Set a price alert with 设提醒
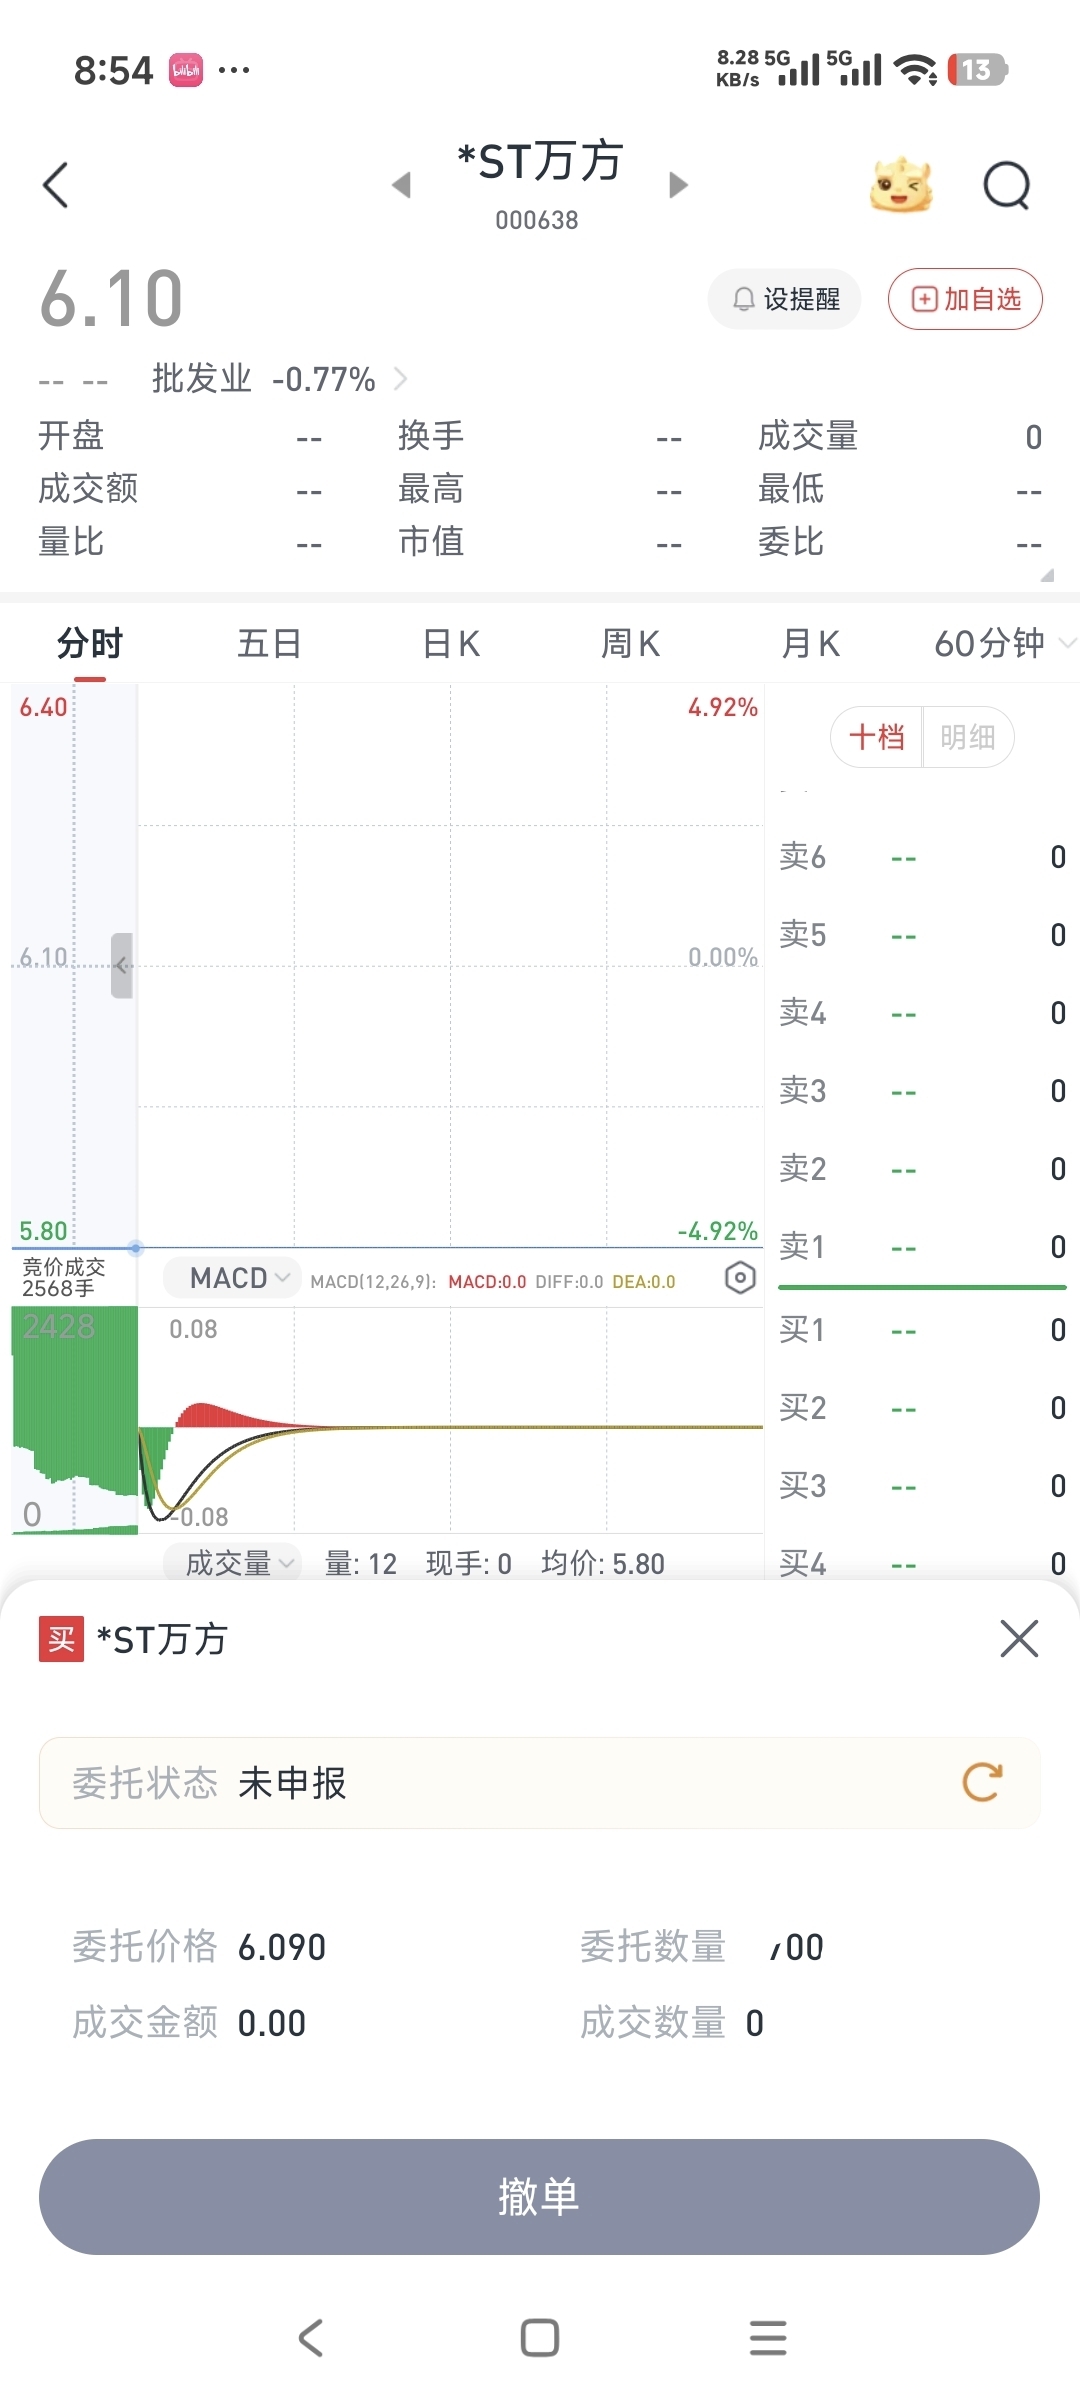 point(785,299)
